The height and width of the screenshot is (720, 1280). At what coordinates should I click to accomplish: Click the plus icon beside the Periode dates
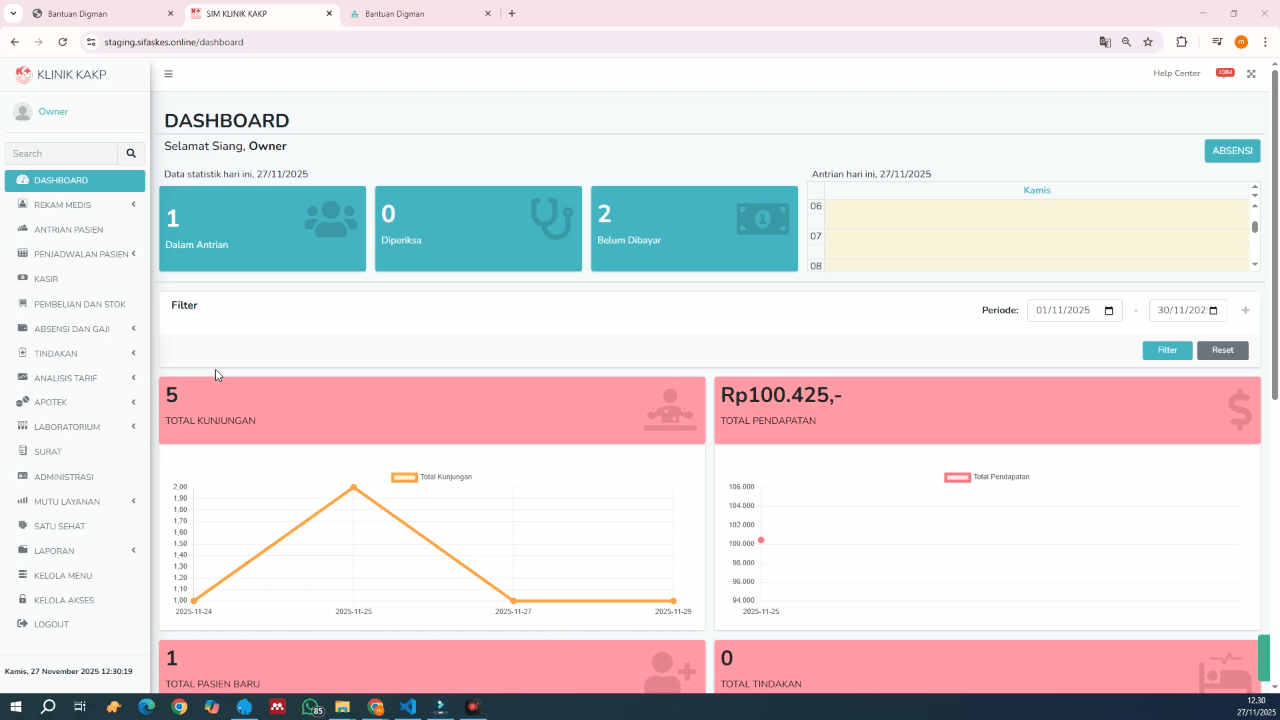coord(1245,310)
